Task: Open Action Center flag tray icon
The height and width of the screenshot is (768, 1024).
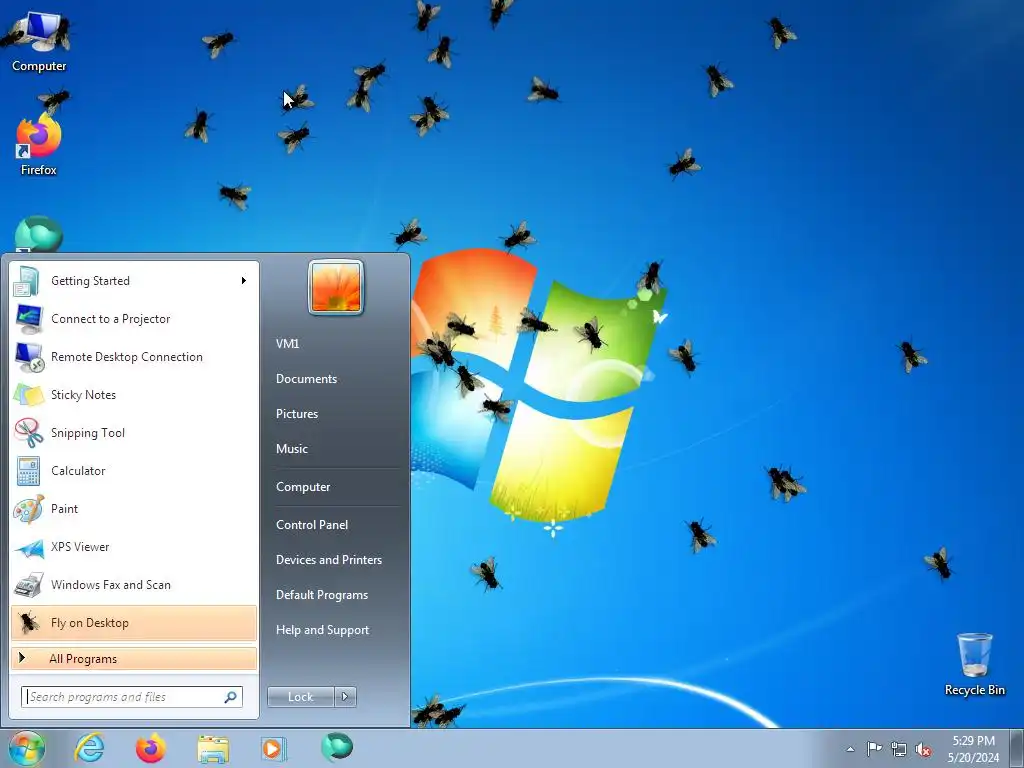Action: tap(874, 749)
